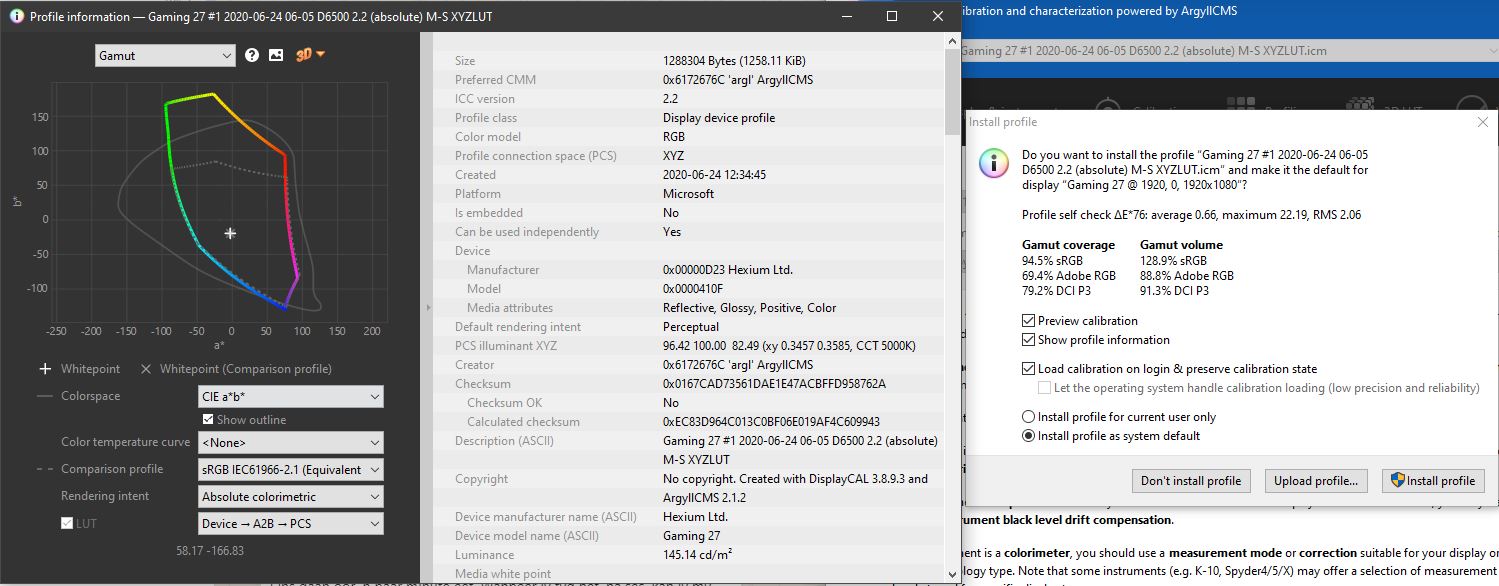Click the 'Copyright' label in details
Viewport: 1499px width, 586px height.
481,479
